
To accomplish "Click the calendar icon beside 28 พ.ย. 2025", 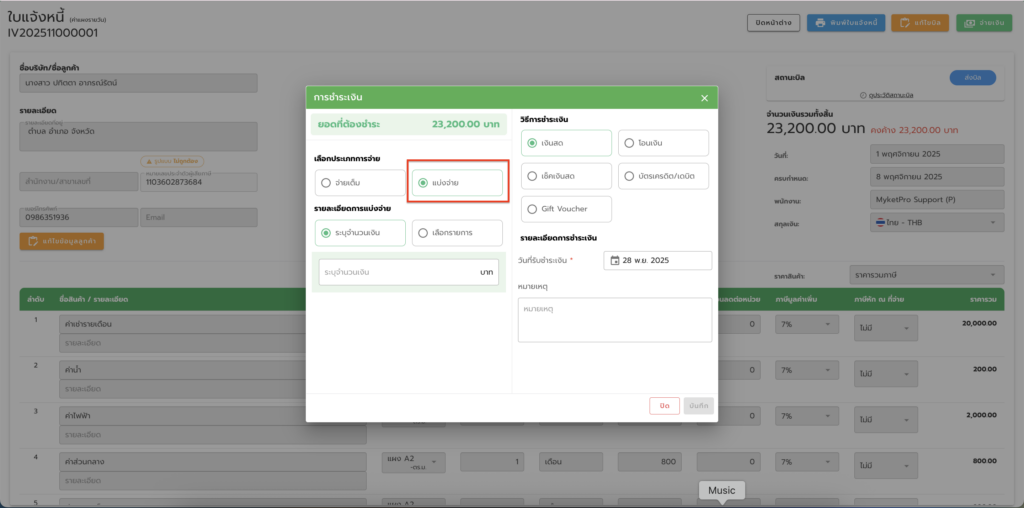I will 614,260.
